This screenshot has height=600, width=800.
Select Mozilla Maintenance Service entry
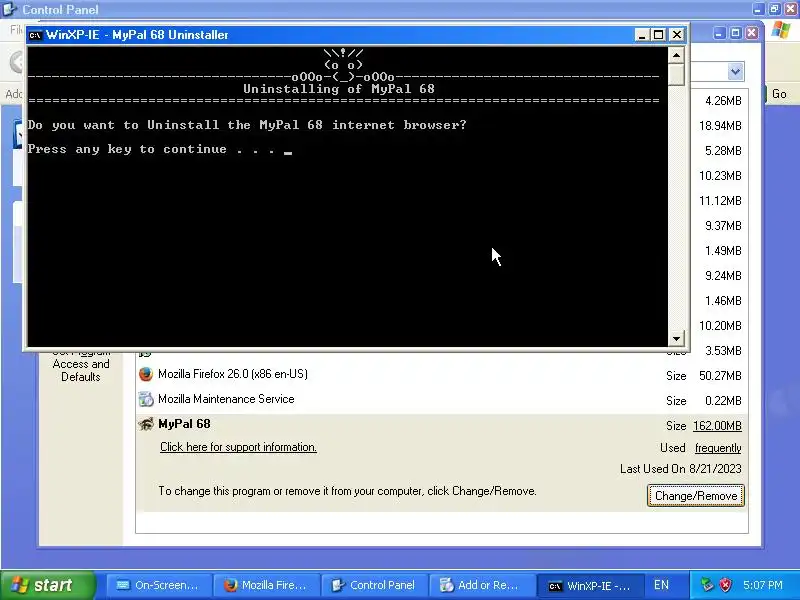coord(441,399)
